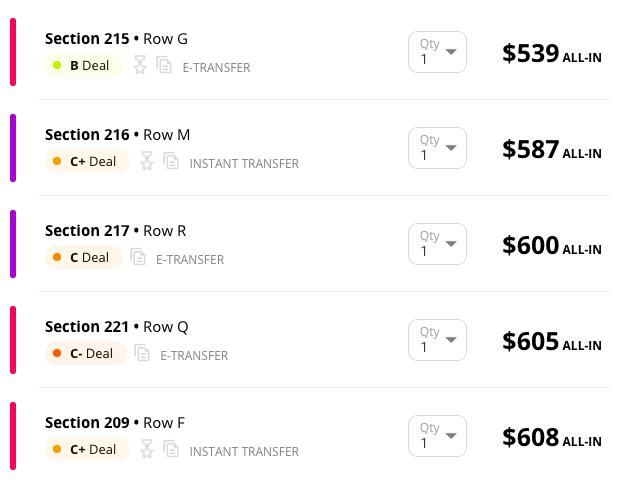Click the purple color bar beside Section 217
The width and height of the screenshot is (626, 482).
[x=13, y=244]
